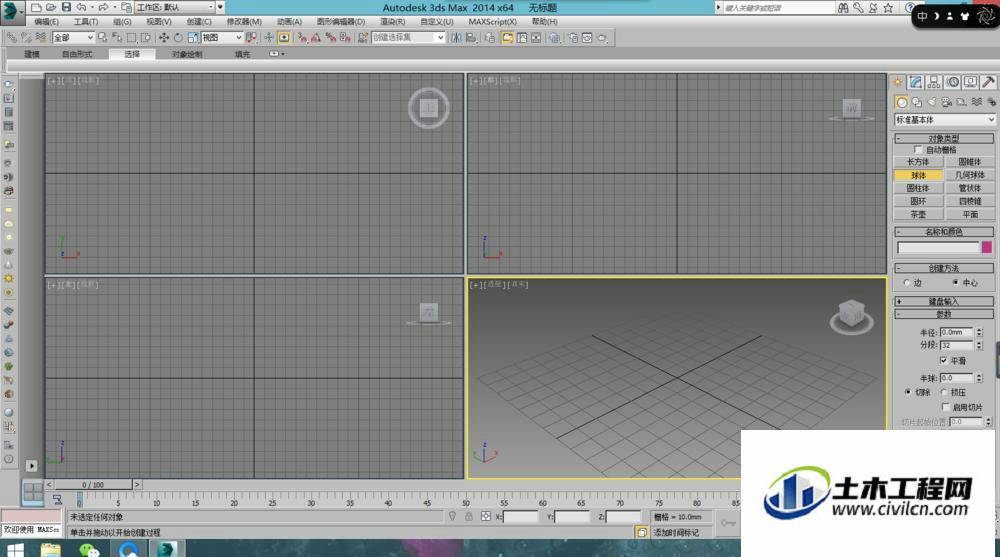Select the 挤压 radio button
This screenshot has width=1000, height=557.
[x=944, y=392]
